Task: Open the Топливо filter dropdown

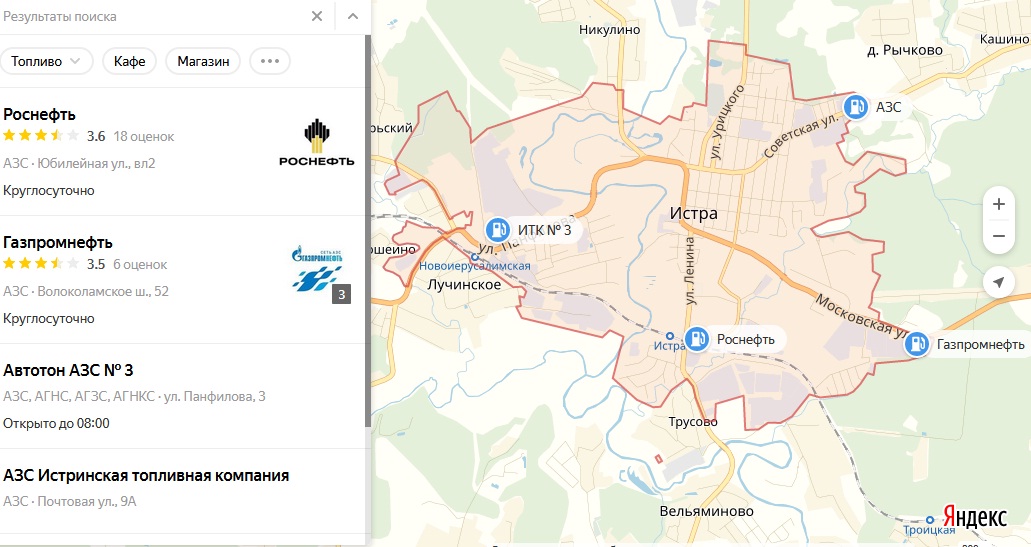Action: click(x=47, y=61)
